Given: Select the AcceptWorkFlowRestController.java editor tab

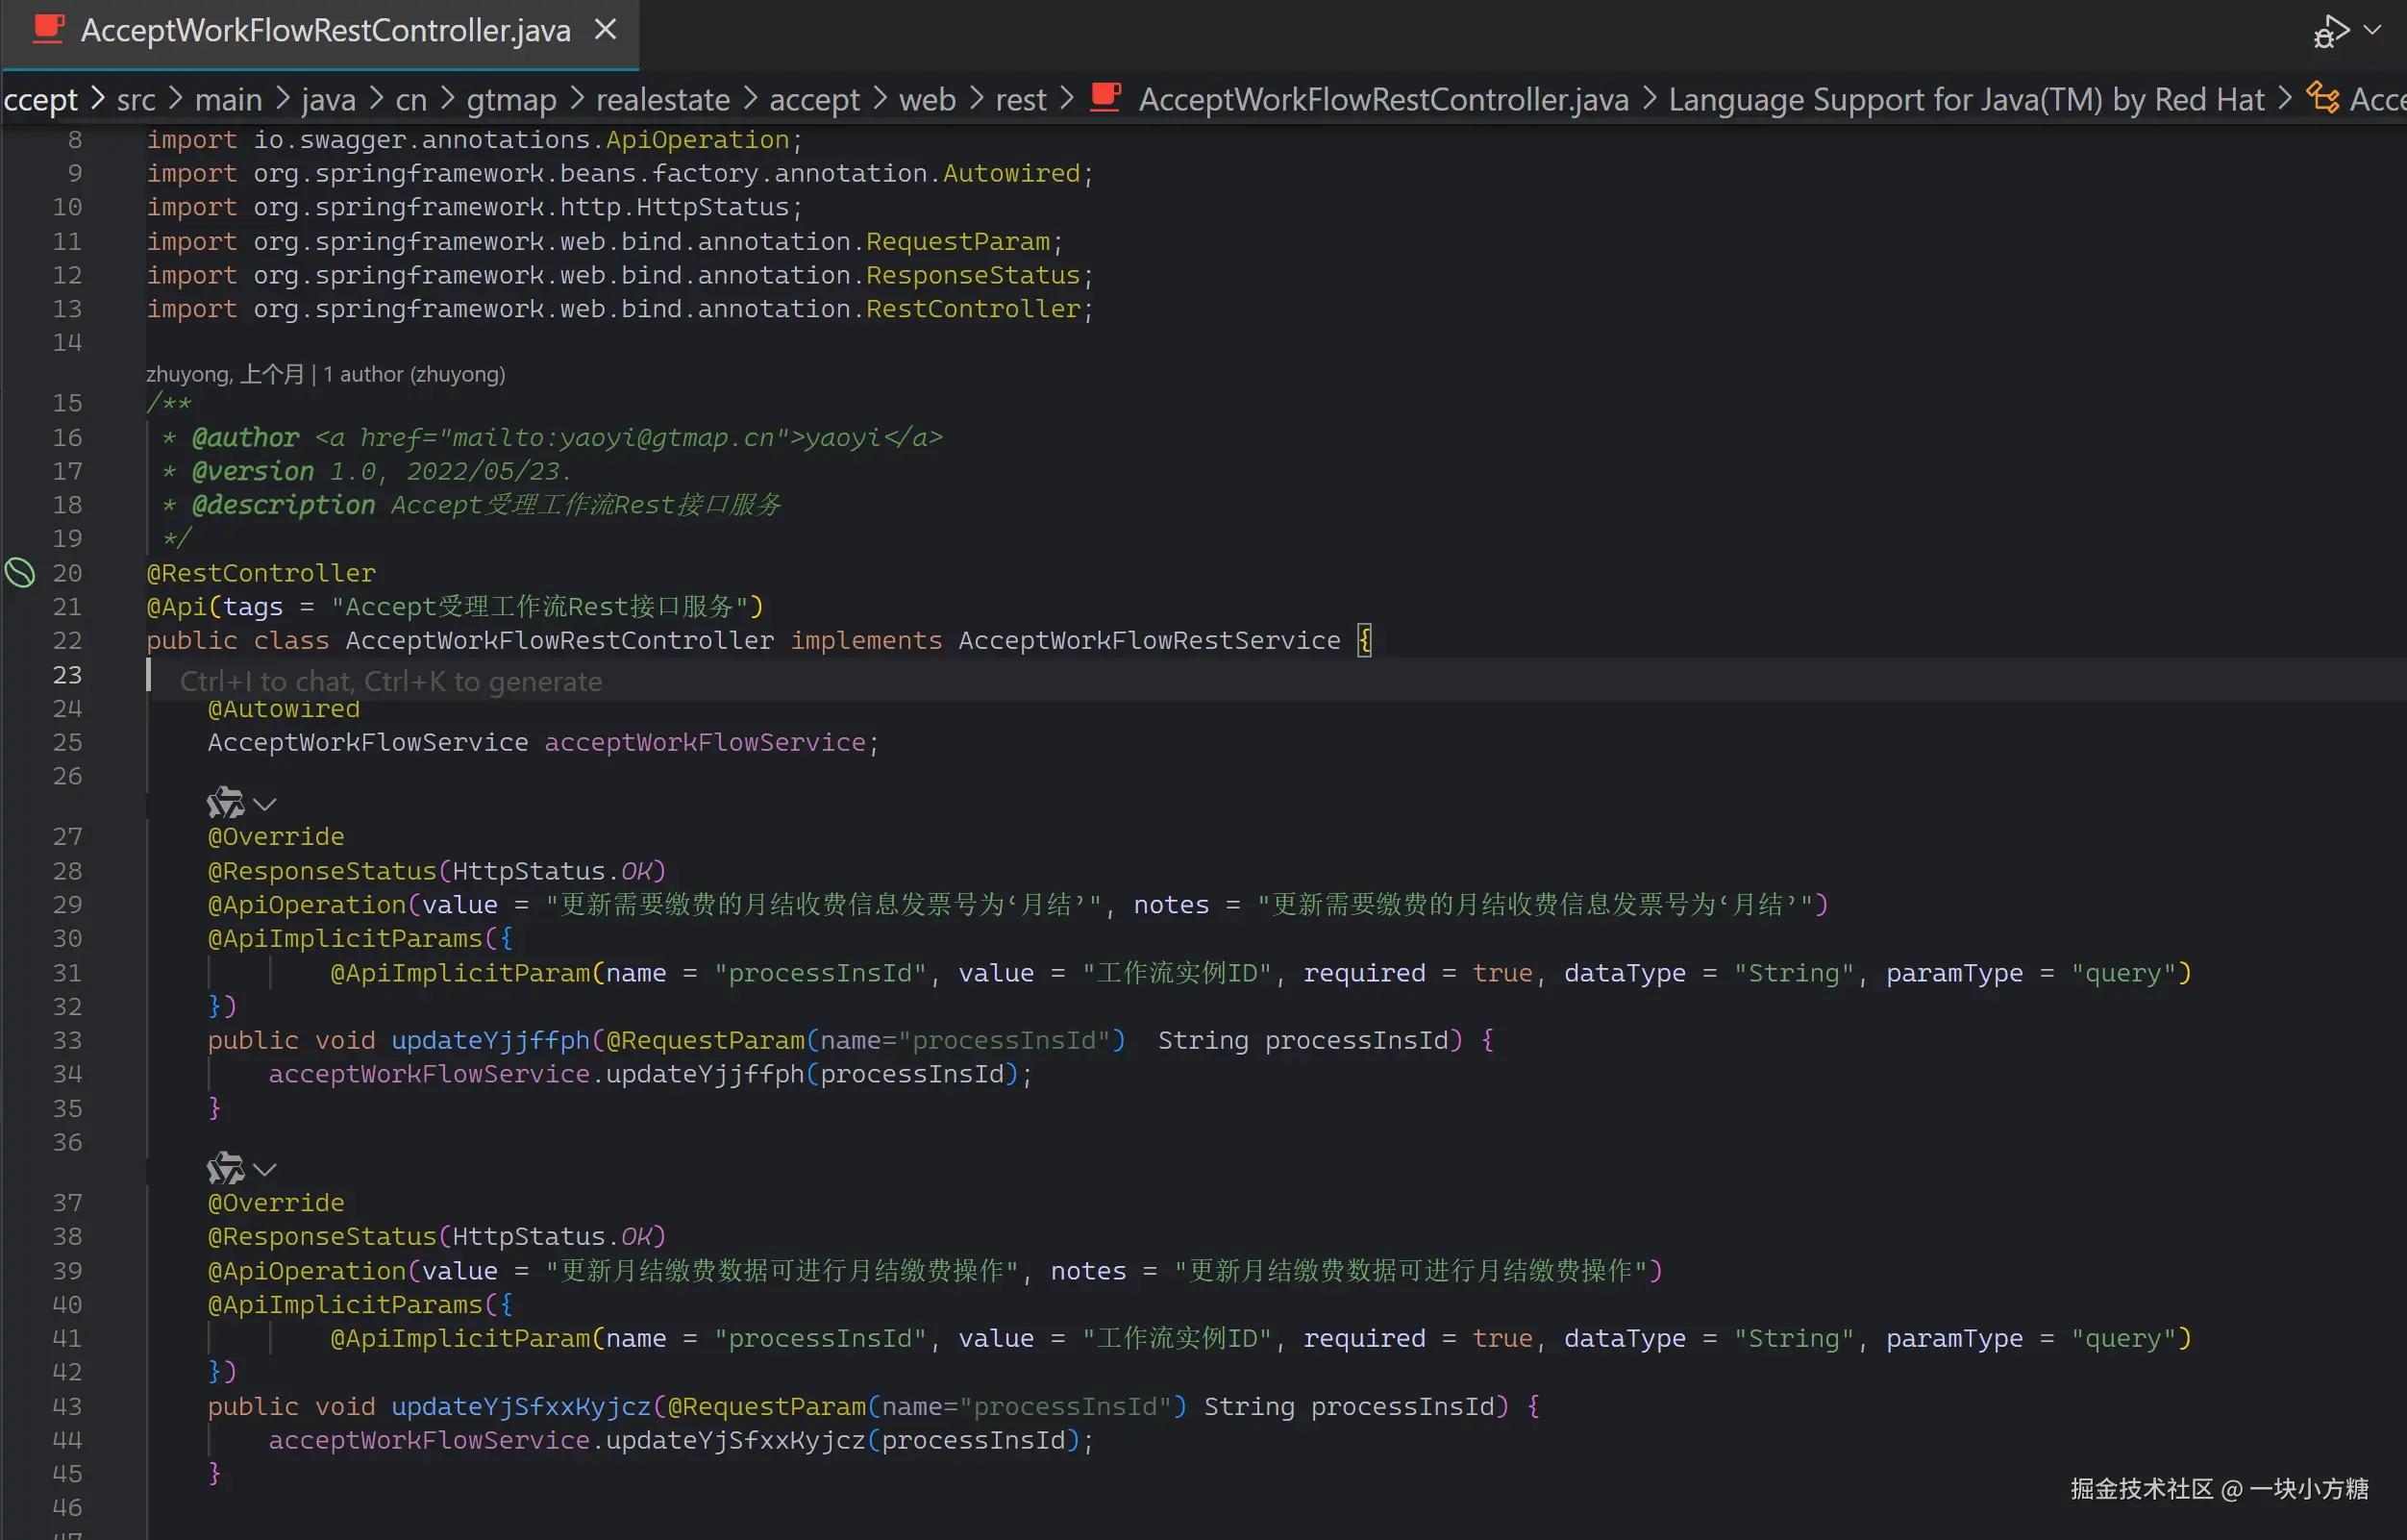Looking at the screenshot, I should (324, 31).
